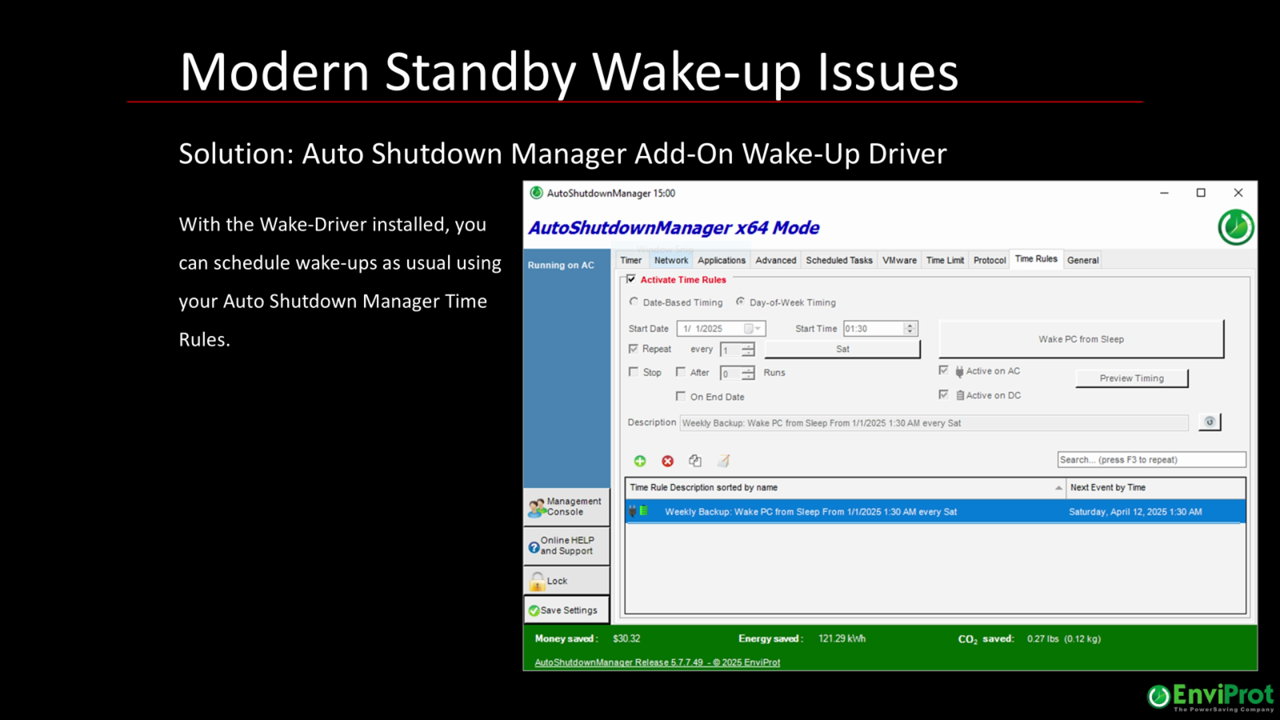The width and height of the screenshot is (1280, 720).
Task: Sort by the Time Rule Description column header
Action: coord(846,487)
